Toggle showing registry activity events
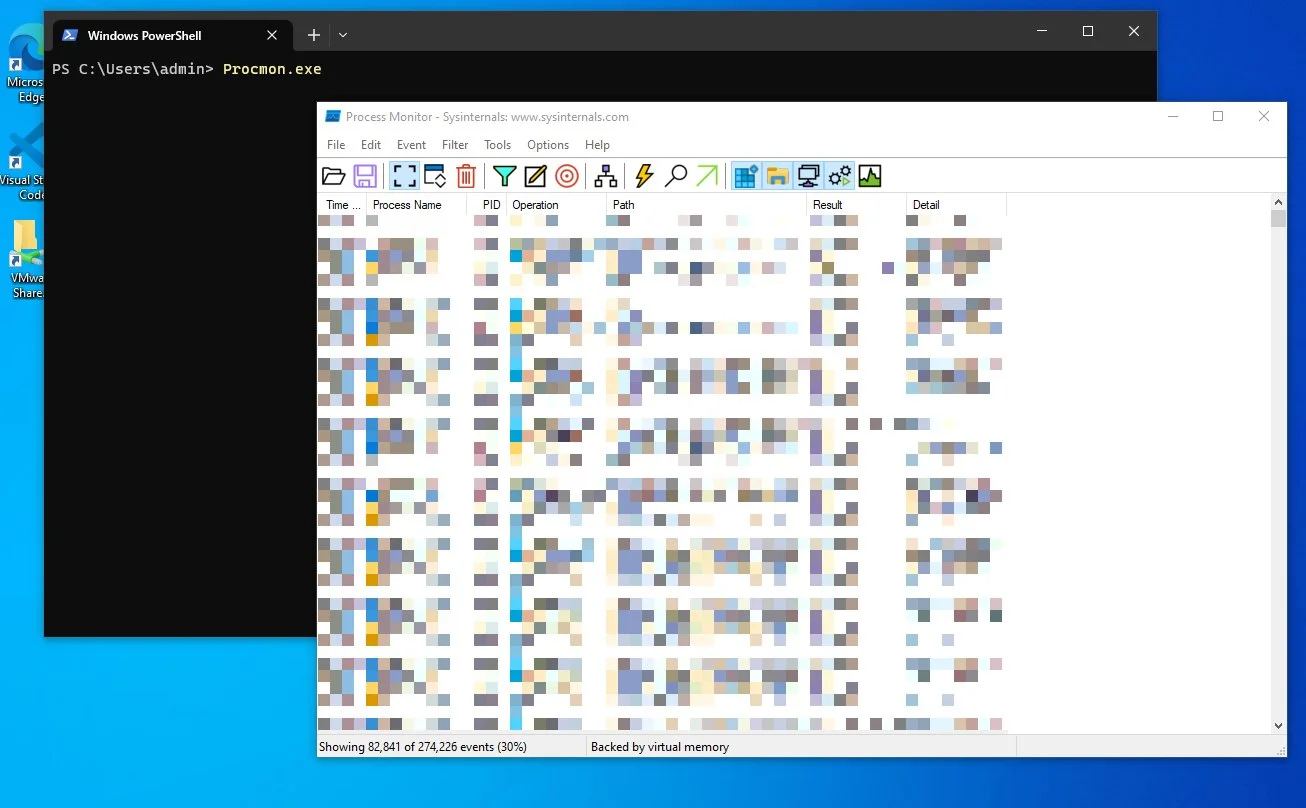This screenshot has height=808, width=1306. (x=745, y=175)
